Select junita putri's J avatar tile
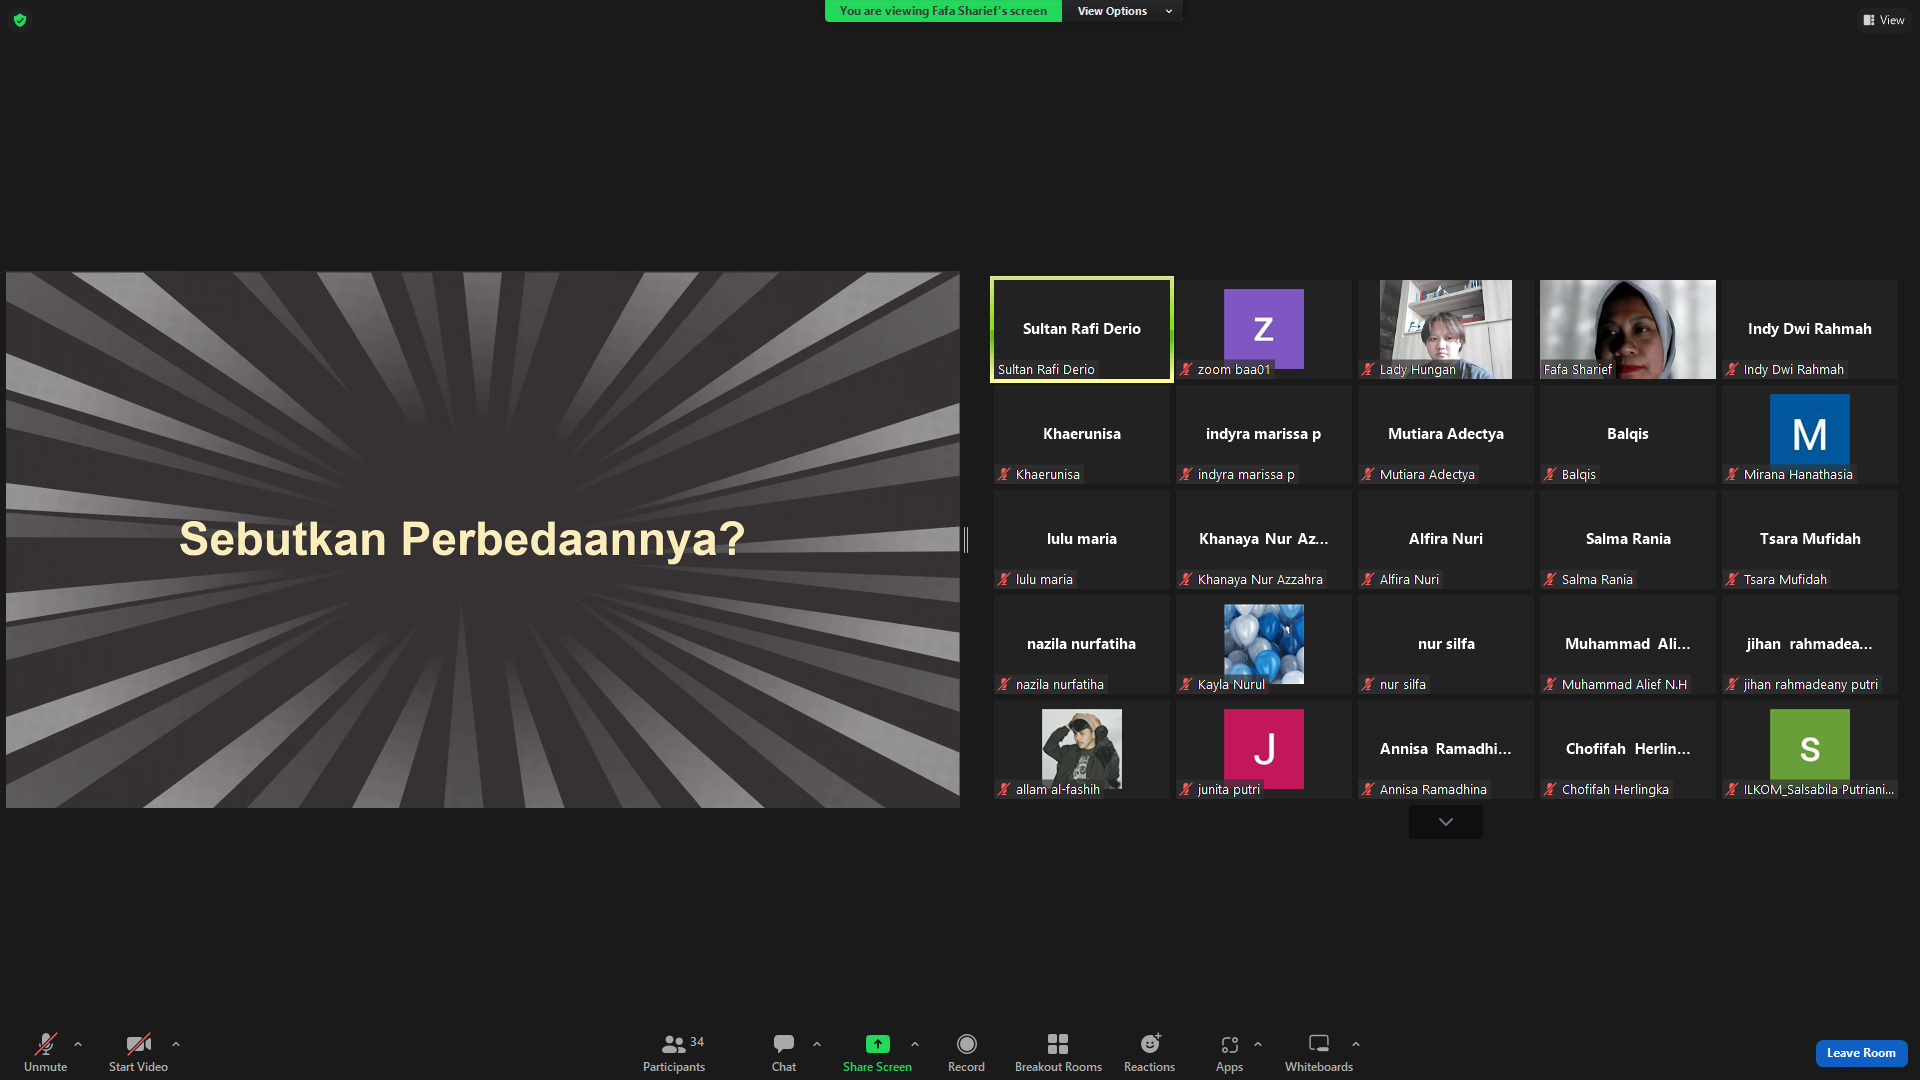 click(x=1264, y=749)
